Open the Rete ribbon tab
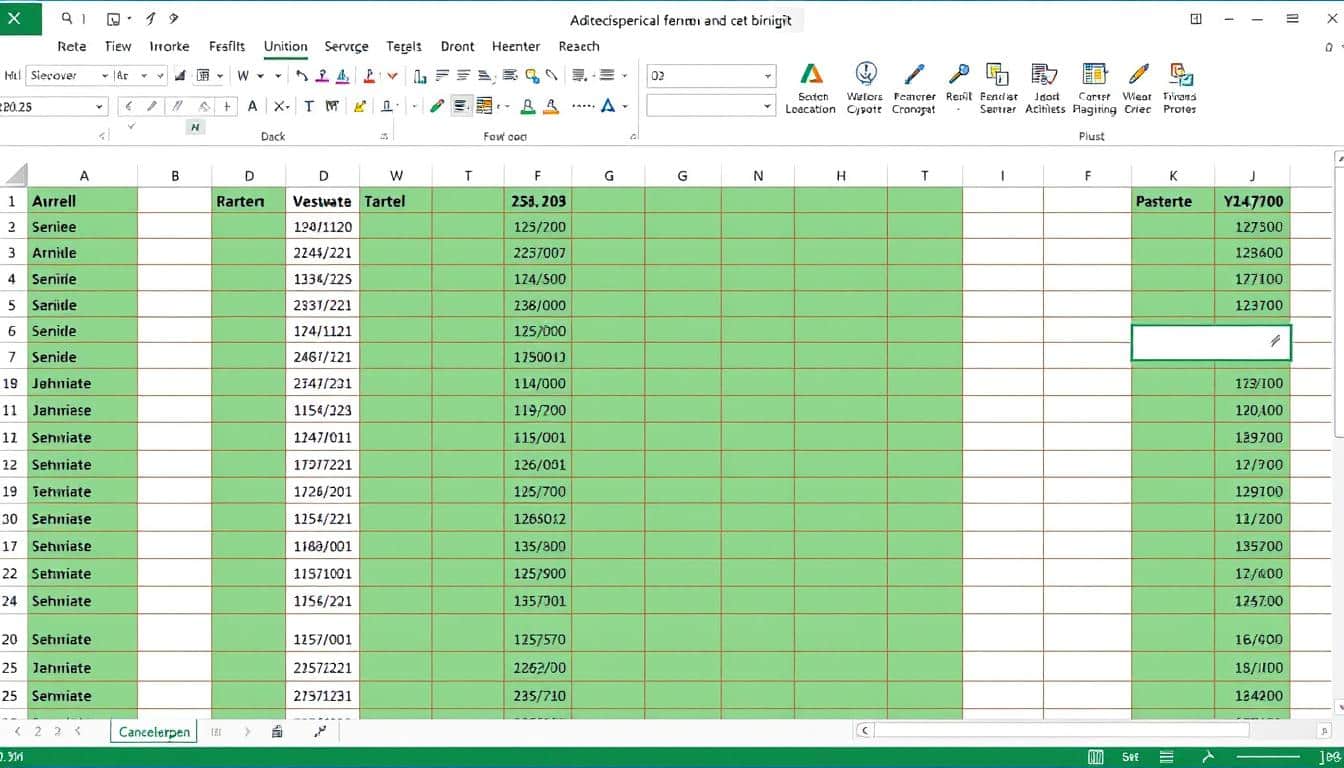The width and height of the screenshot is (1344, 768). click(72, 46)
